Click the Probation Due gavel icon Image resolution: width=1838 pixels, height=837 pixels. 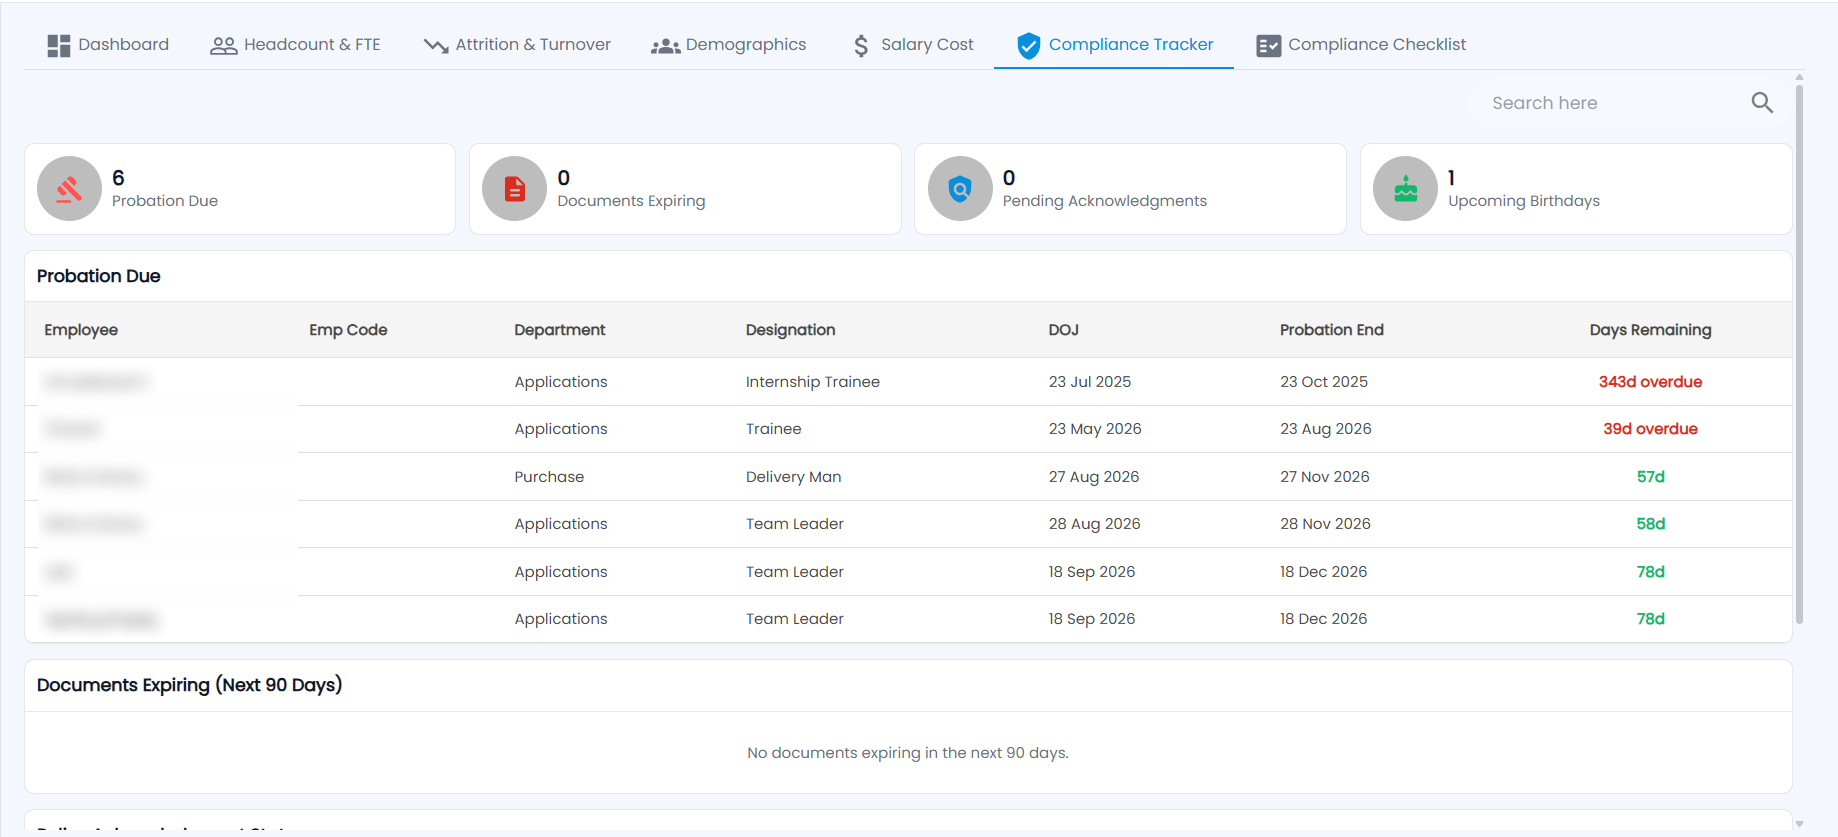tap(69, 189)
